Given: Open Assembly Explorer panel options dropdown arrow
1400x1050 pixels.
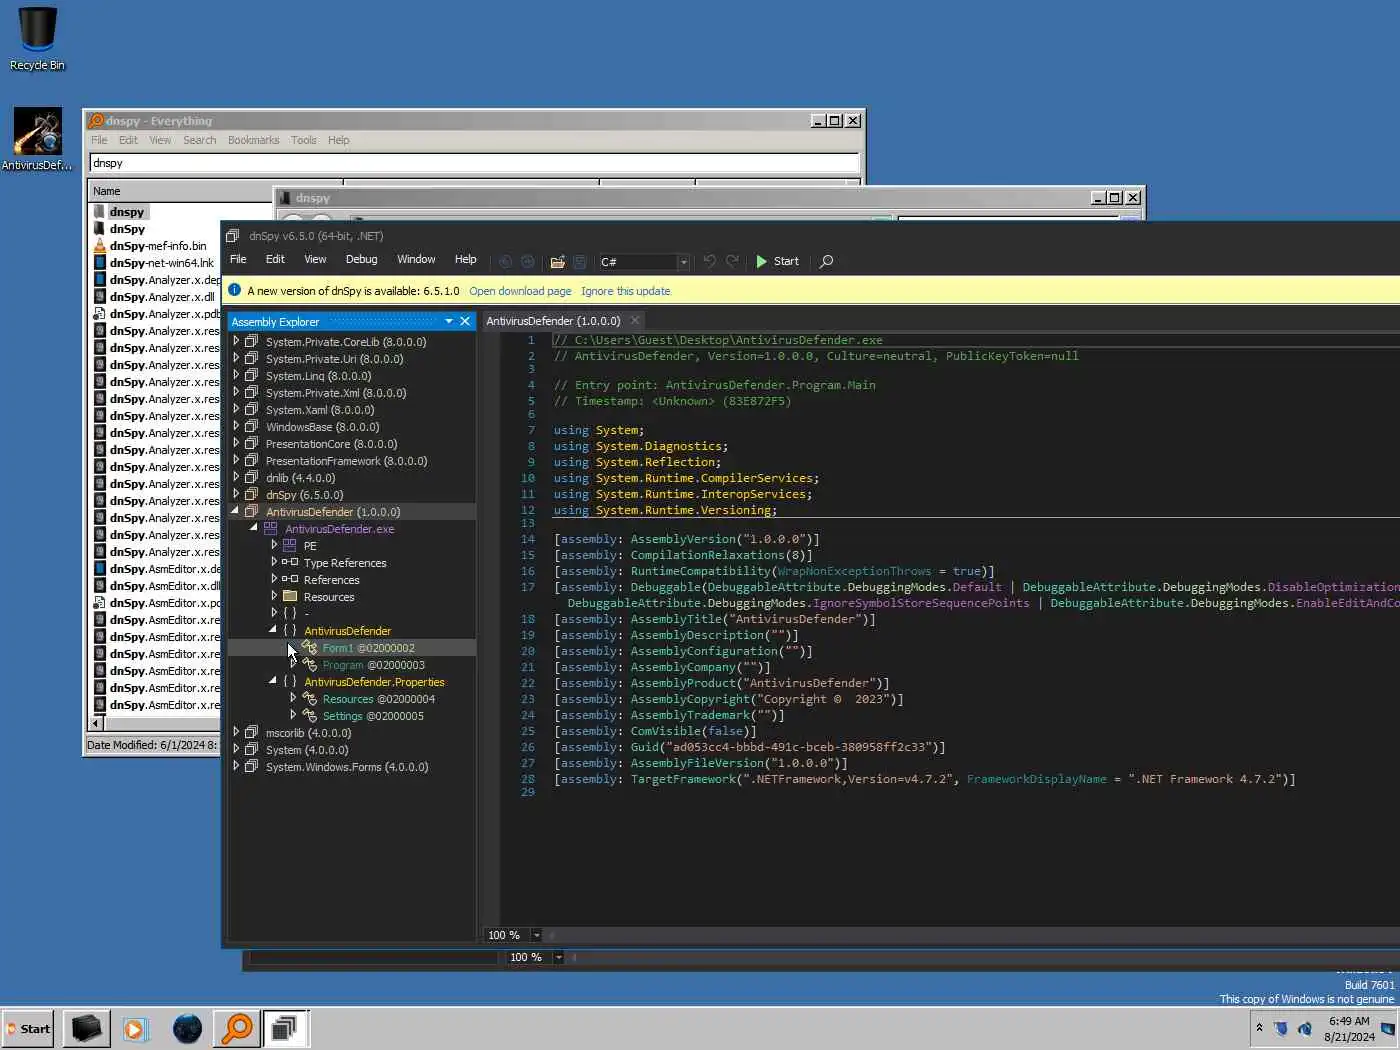Looking at the screenshot, I should click(x=449, y=321).
